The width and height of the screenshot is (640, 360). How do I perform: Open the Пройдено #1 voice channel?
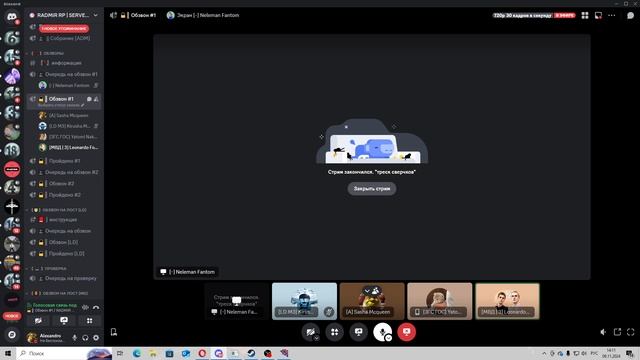click(64, 161)
